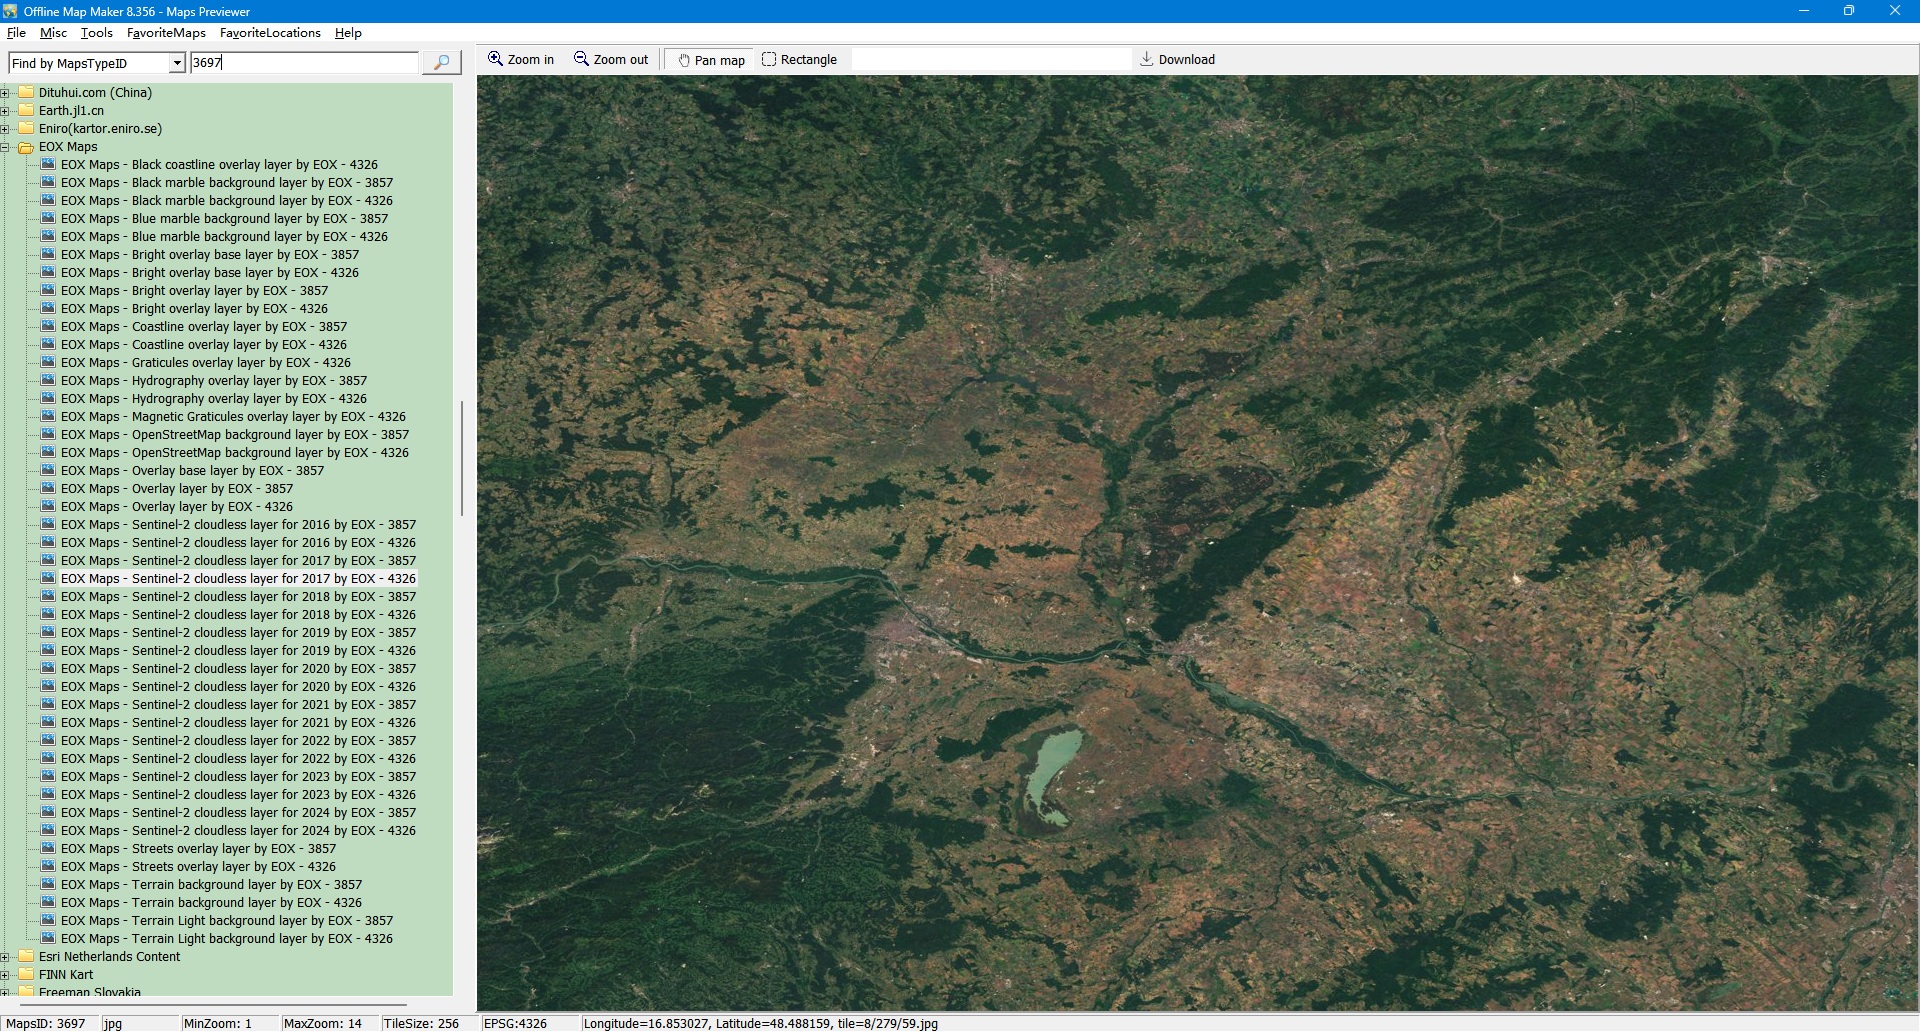Select Terrain Light background layer 4326
This screenshot has height=1032, width=1920.
coord(226,939)
